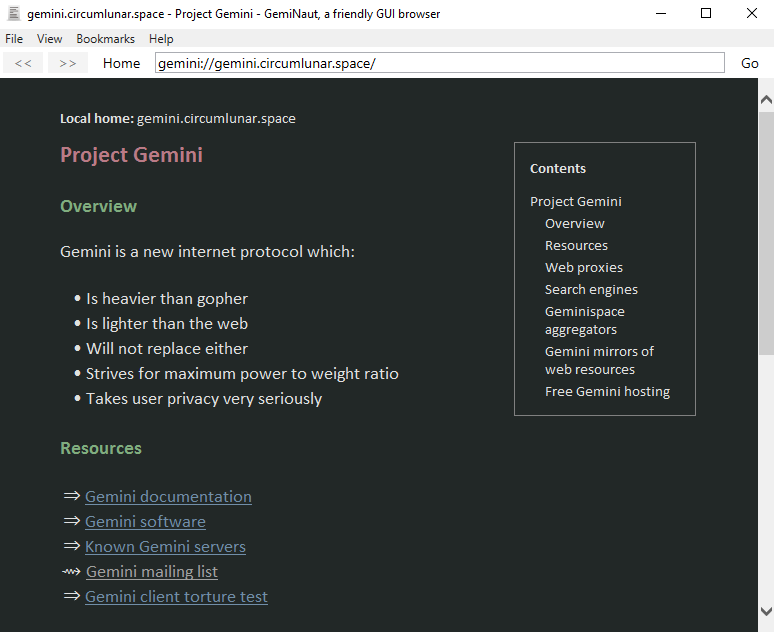Click the Resources section heading
774x632 pixels.
point(101,448)
